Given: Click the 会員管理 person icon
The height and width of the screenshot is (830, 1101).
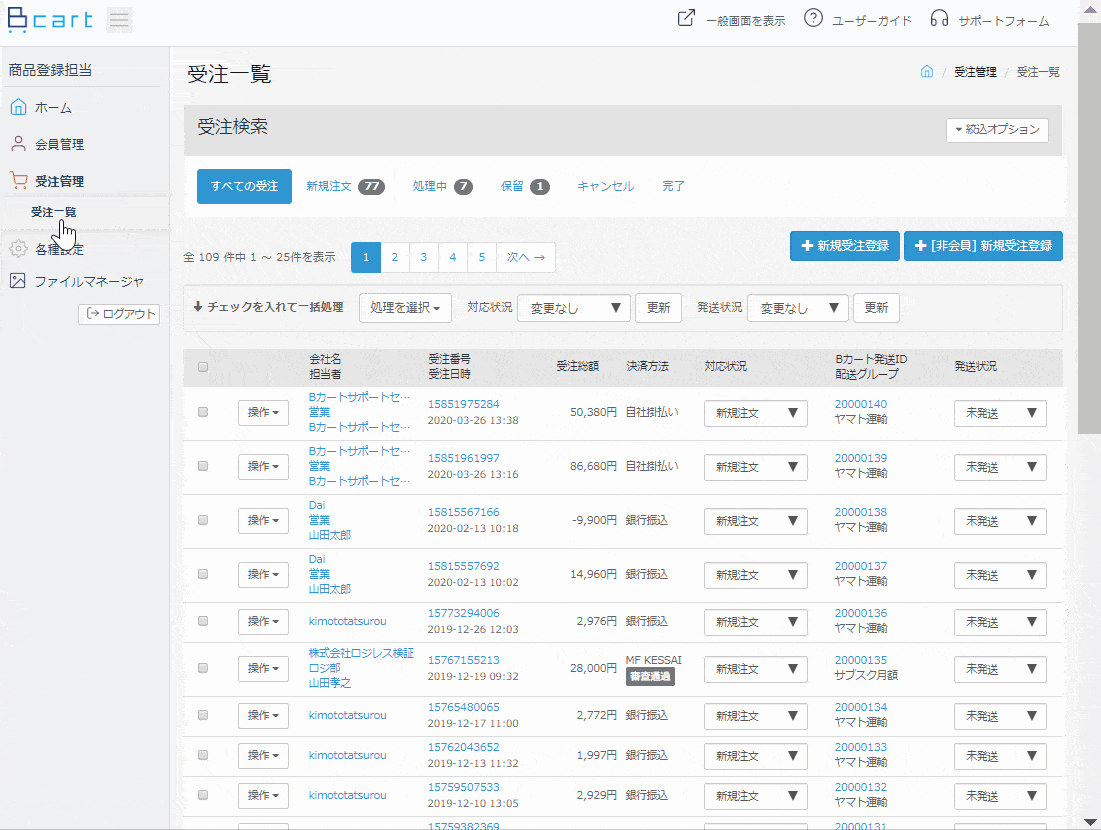Looking at the screenshot, I should [18, 144].
